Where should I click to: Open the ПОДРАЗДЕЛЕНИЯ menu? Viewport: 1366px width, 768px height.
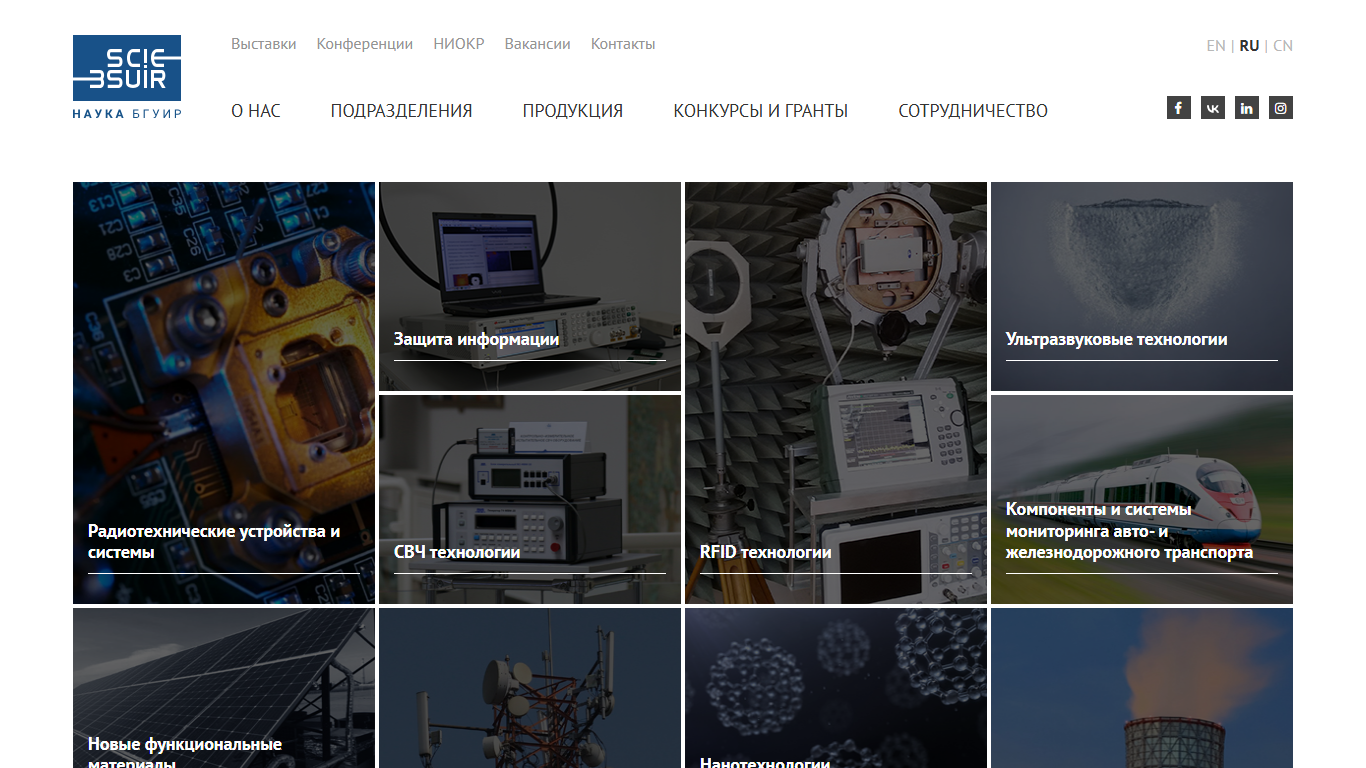point(402,111)
